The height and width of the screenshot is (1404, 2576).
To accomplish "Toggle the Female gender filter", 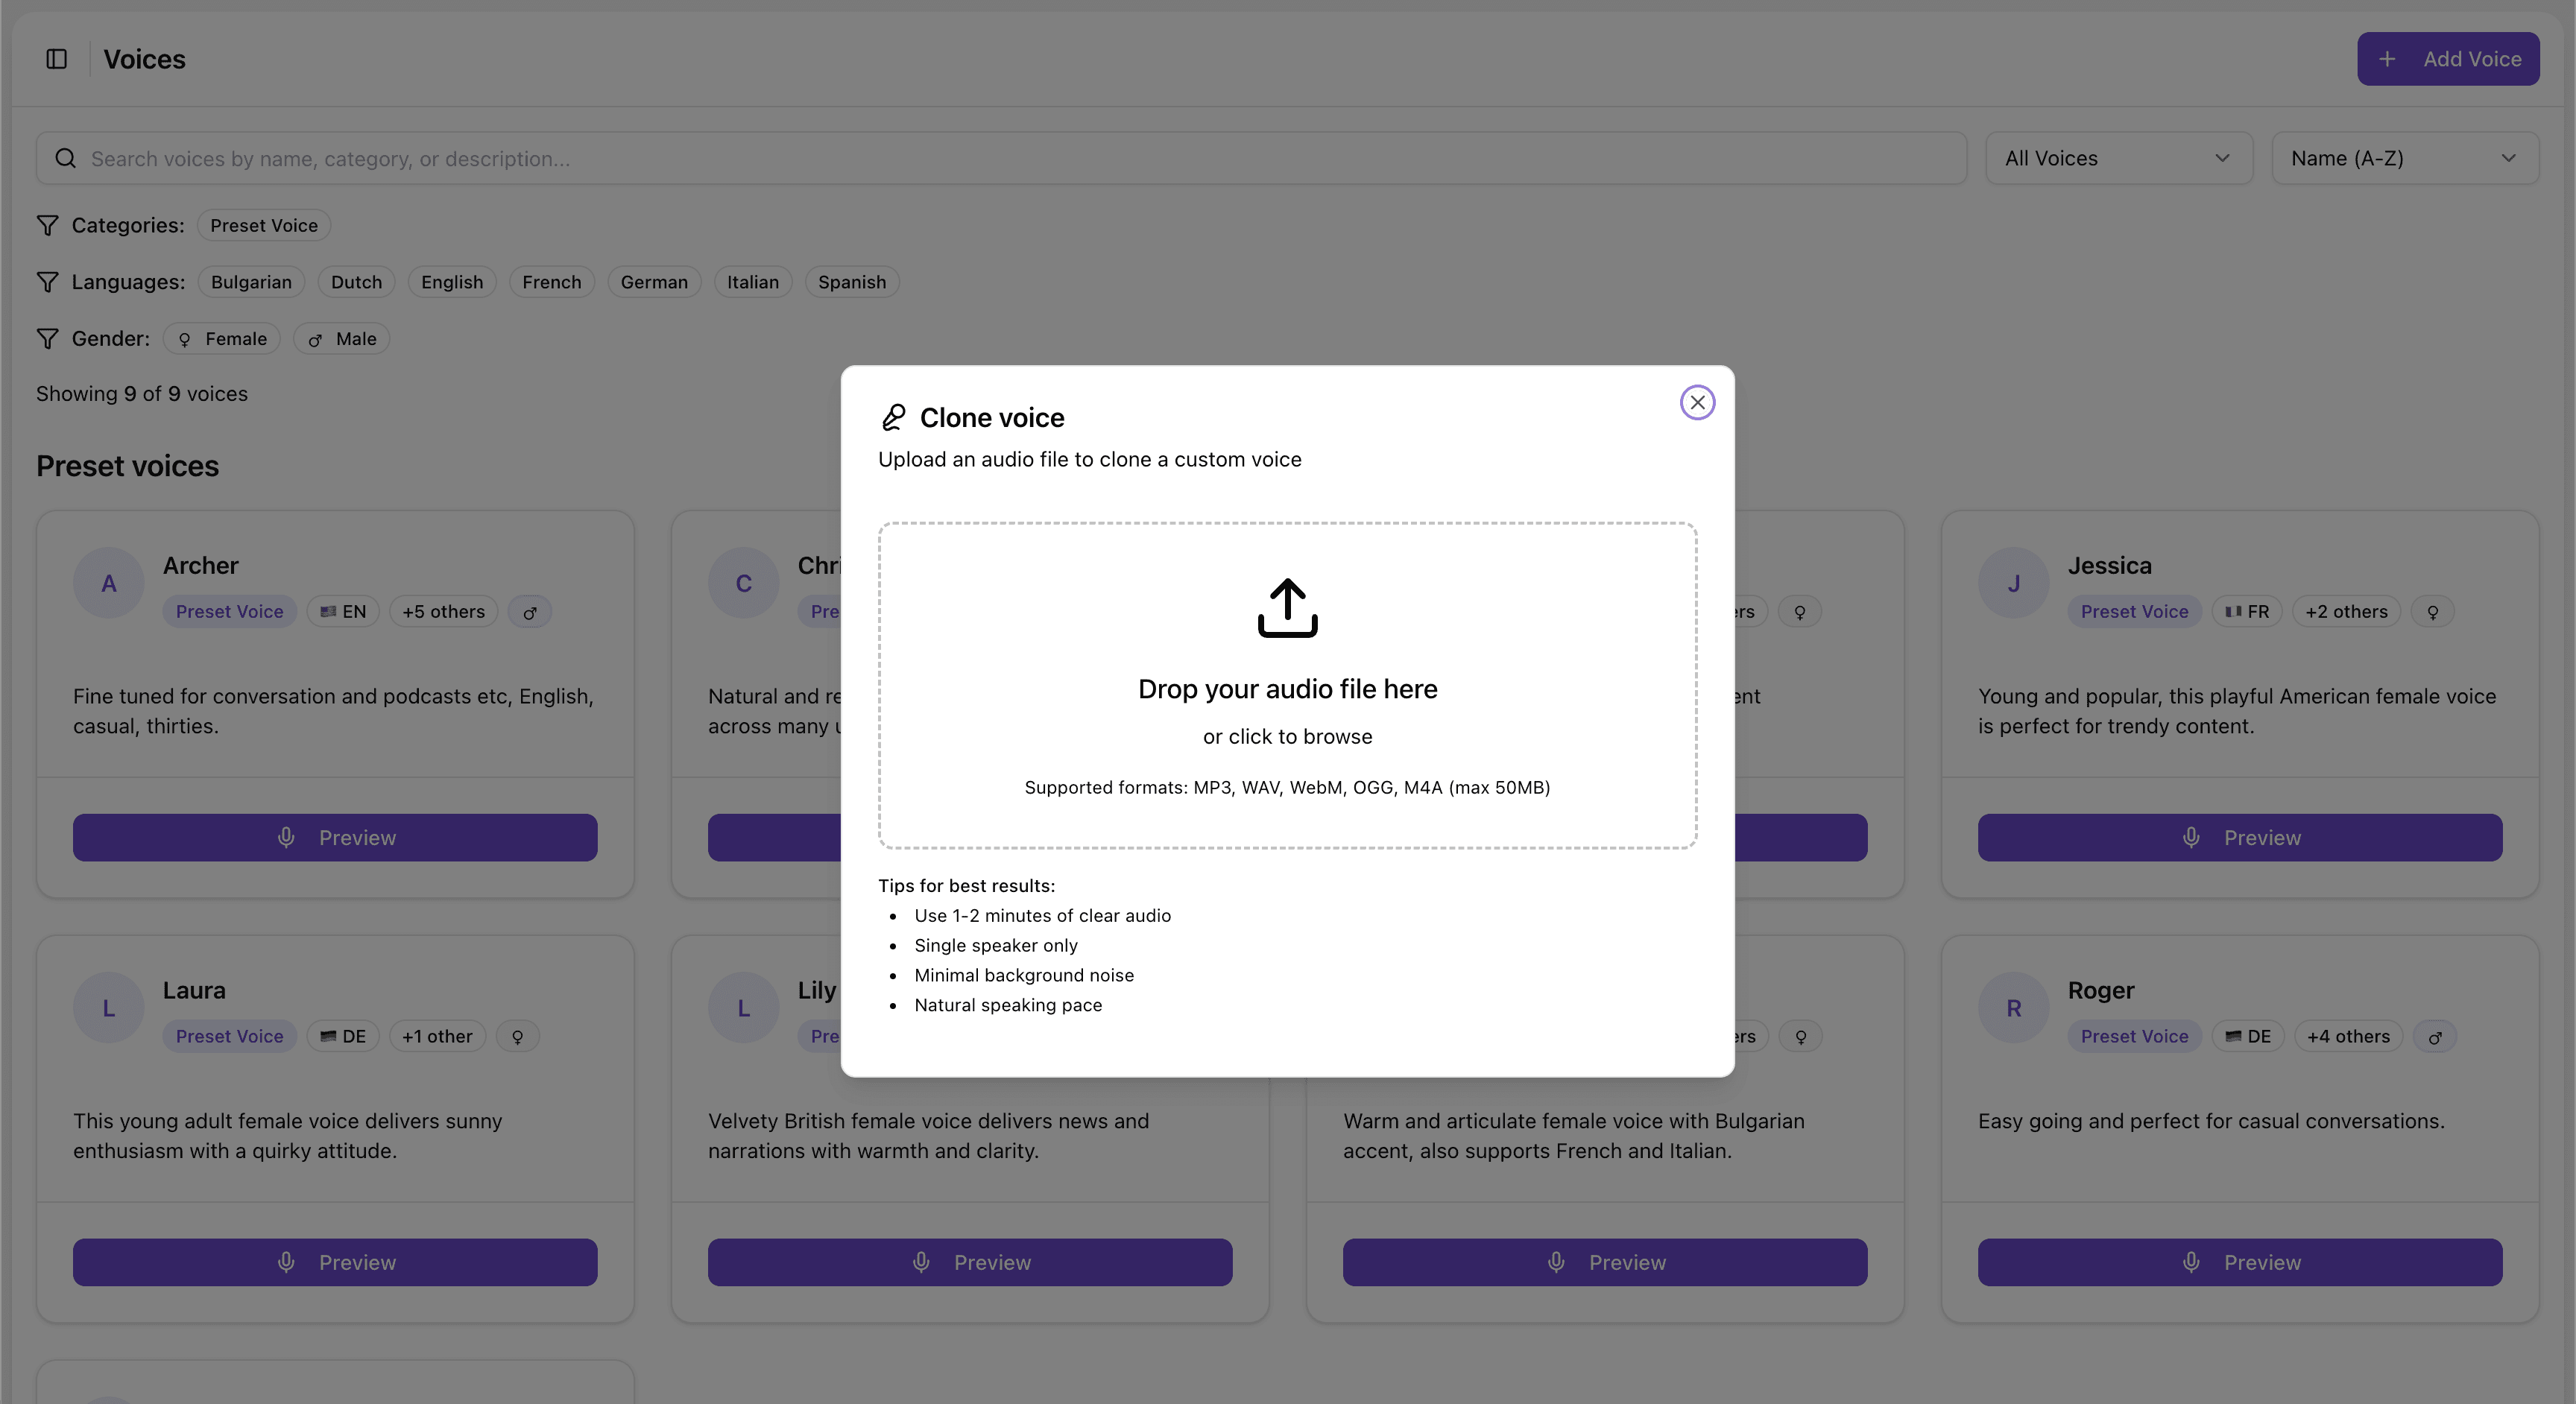I will 222,339.
